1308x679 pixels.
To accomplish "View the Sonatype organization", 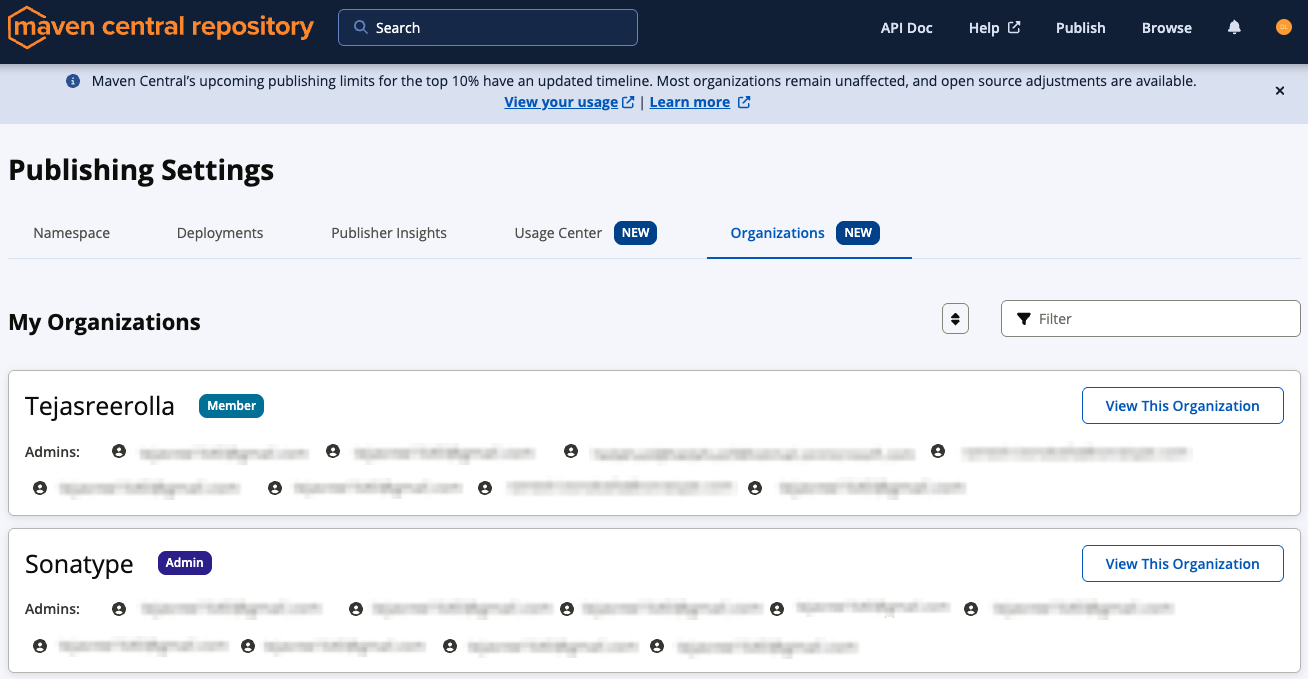I will [1183, 564].
